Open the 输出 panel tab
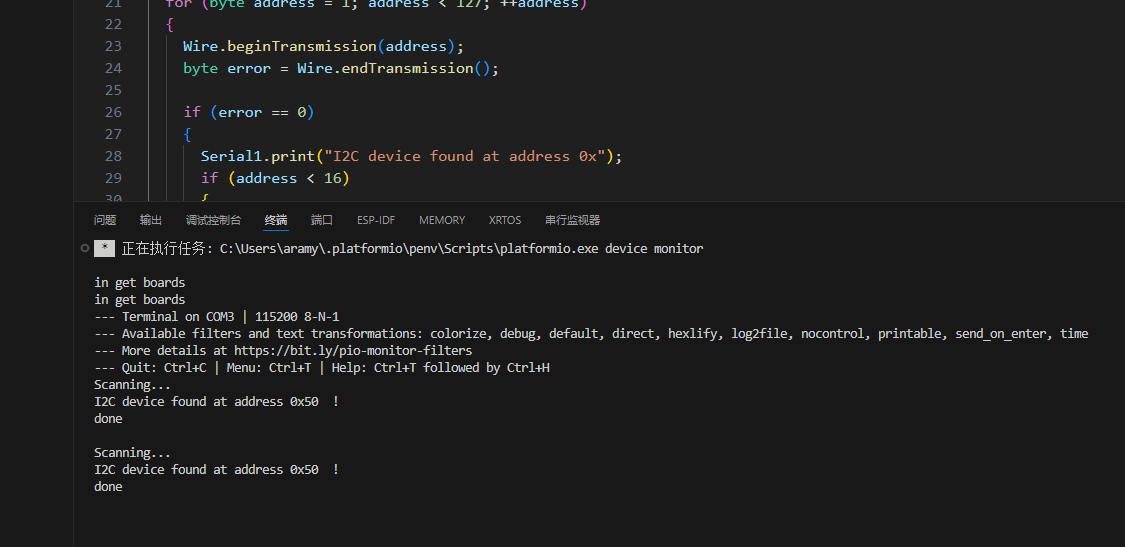The width and height of the screenshot is (1125, 547). tap(151, 220)
